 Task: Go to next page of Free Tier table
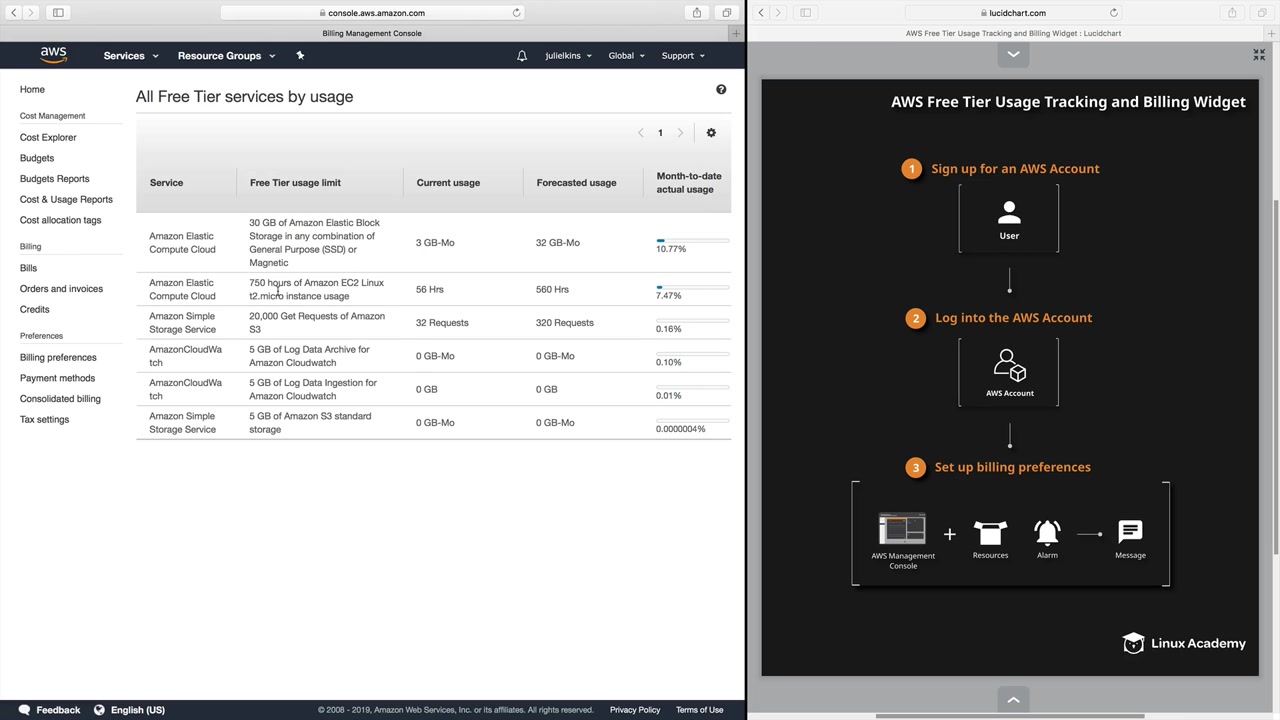pyautogui.click(x=680, y=133)
